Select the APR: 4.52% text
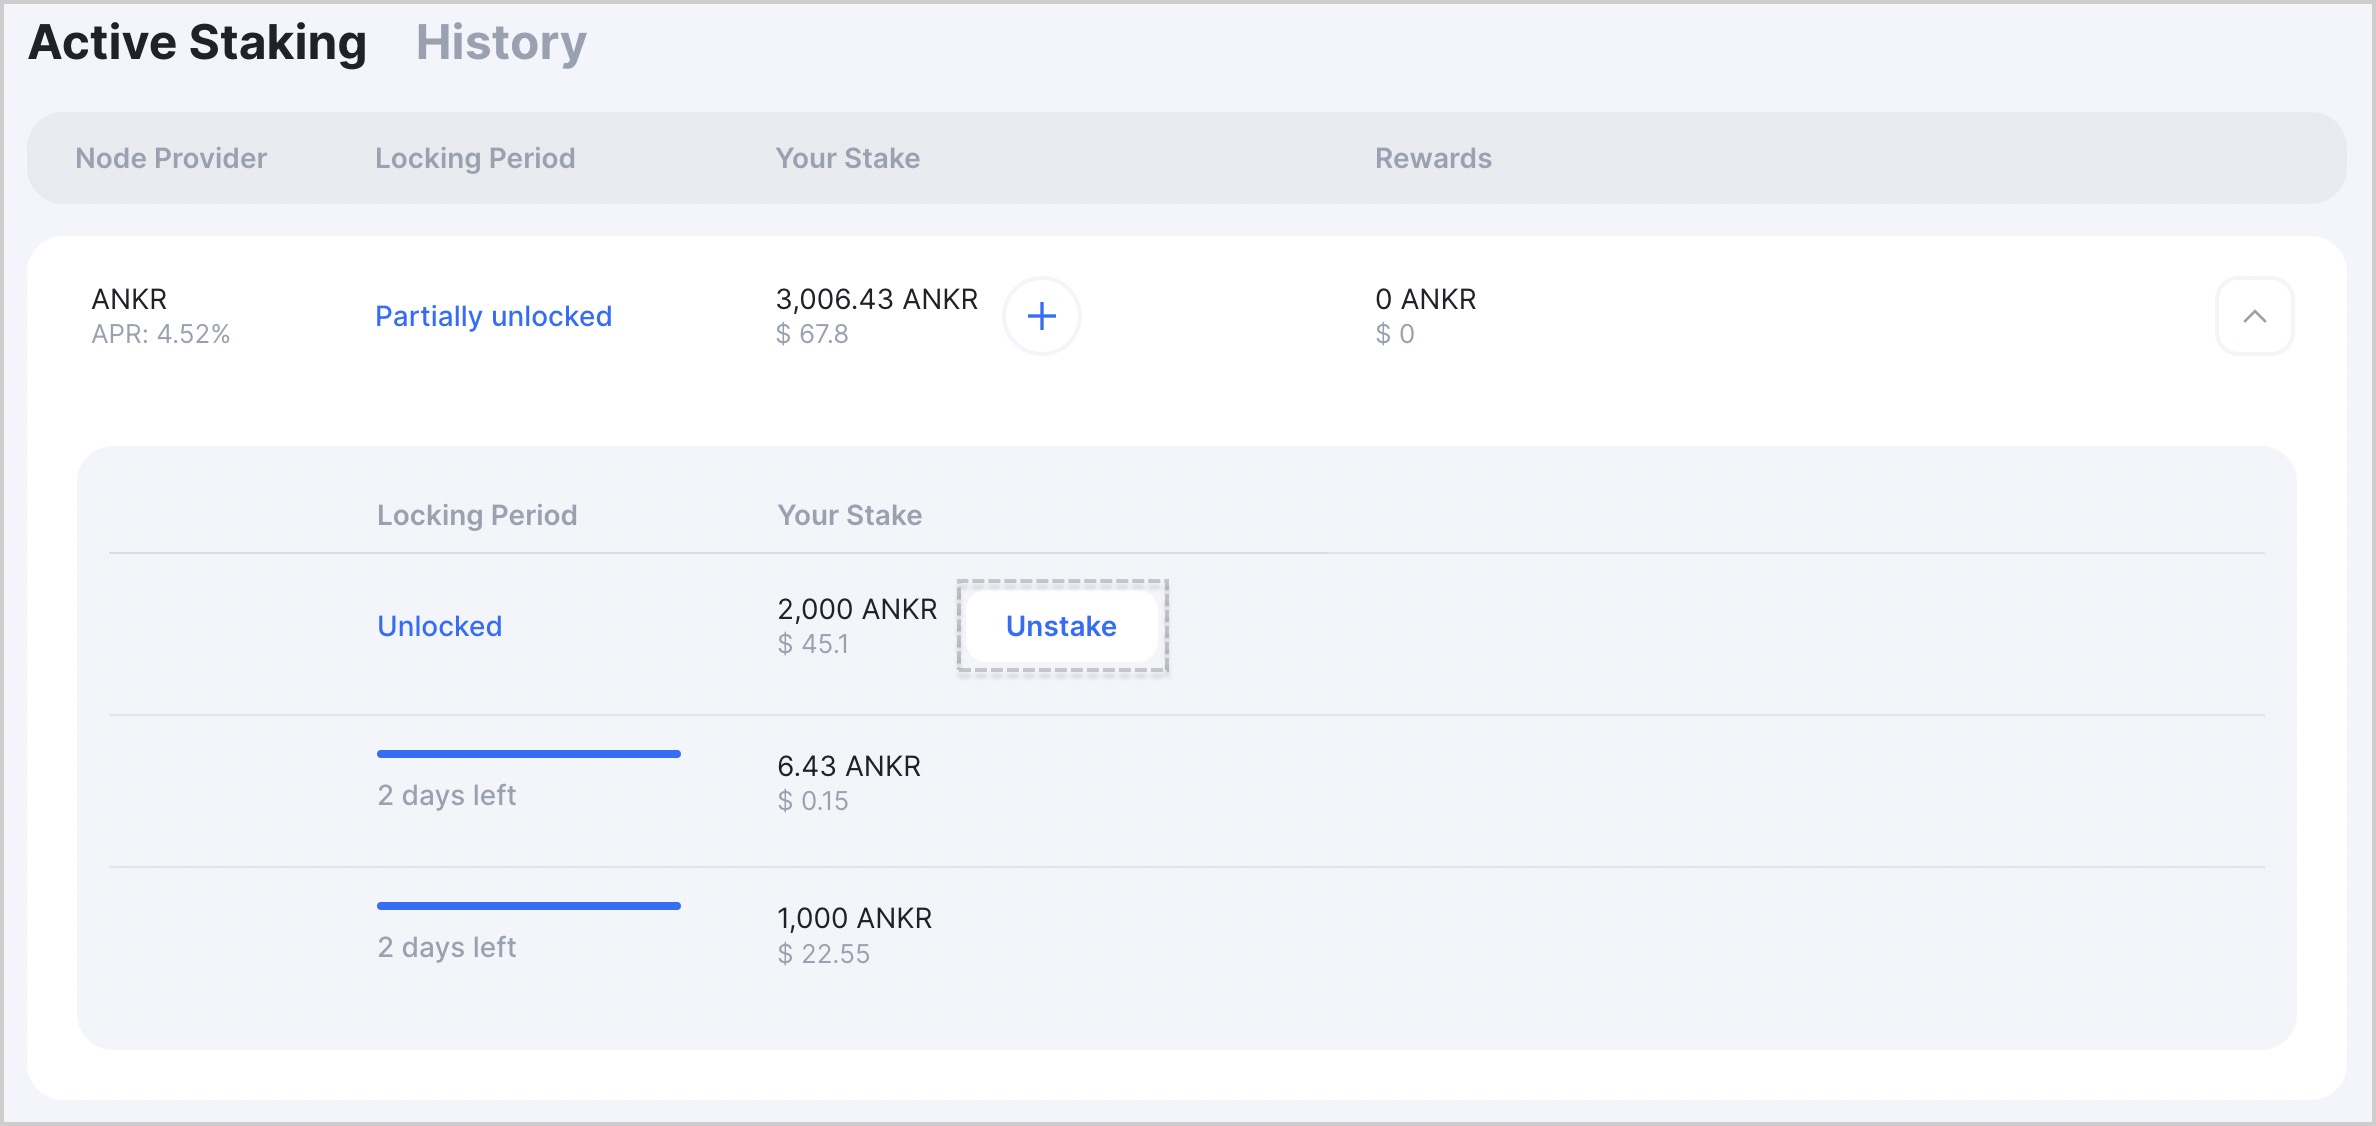 coord(161,334)
